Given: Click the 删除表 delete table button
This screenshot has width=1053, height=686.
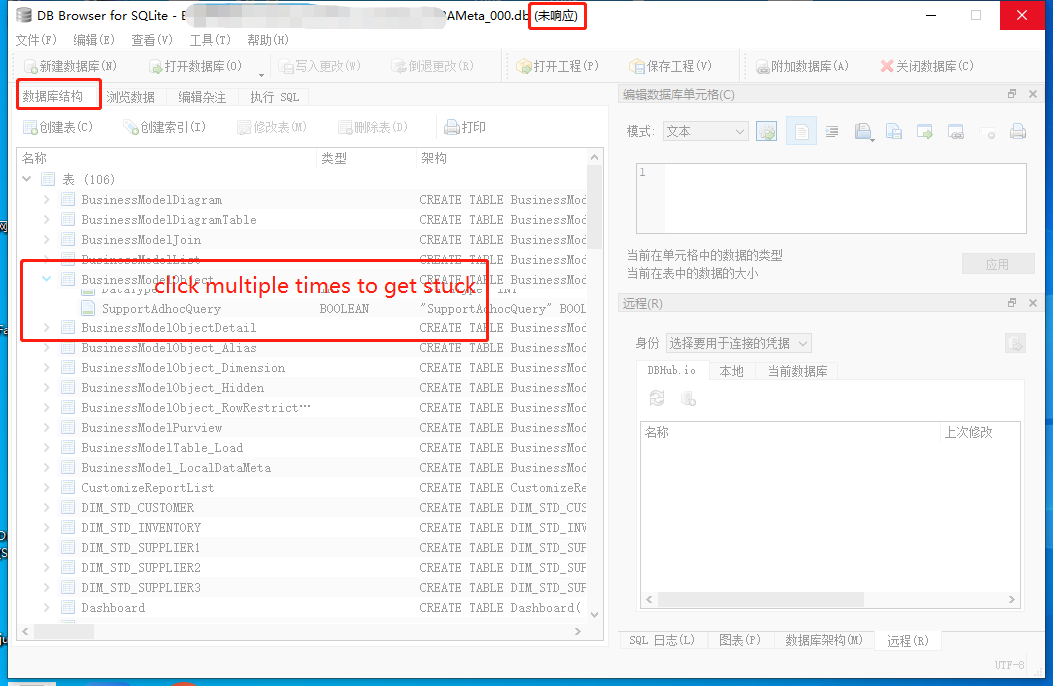Looking at the screenshot, I should point(373,127).
